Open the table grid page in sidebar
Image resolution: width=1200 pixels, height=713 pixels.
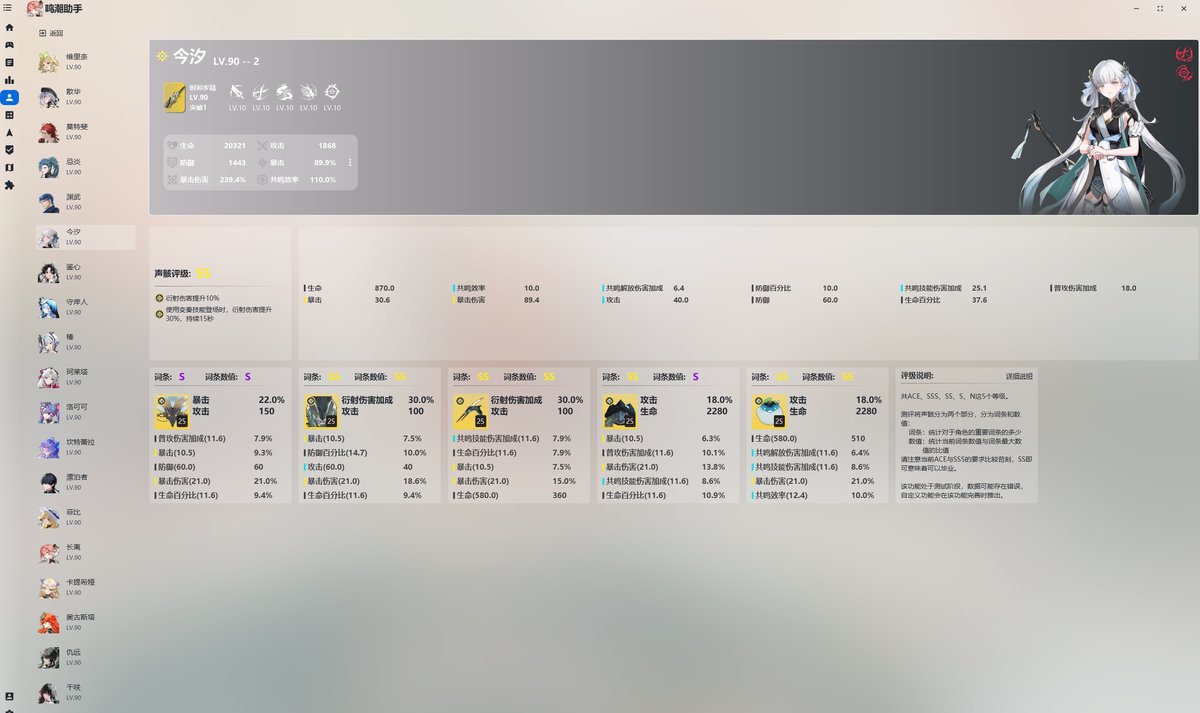click(9, 115)
